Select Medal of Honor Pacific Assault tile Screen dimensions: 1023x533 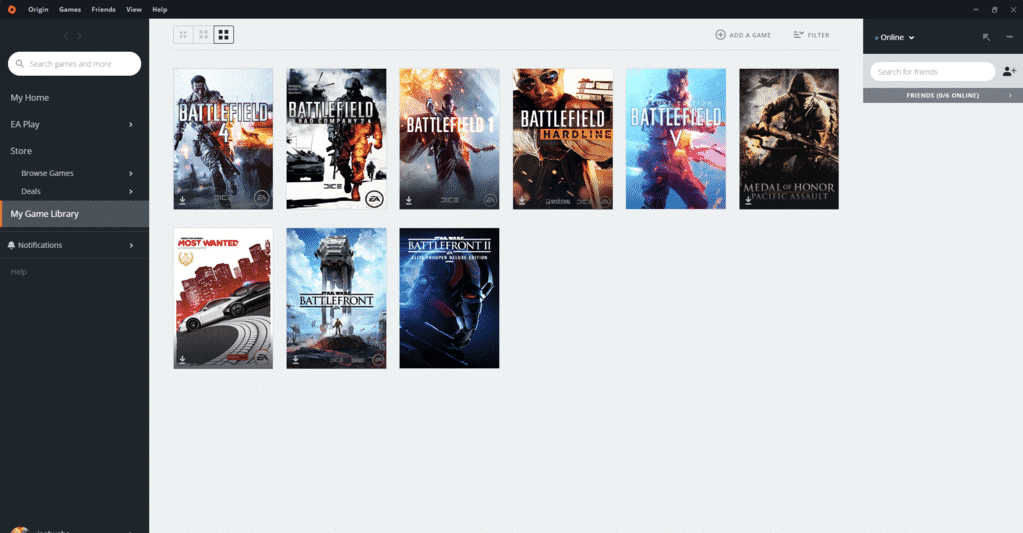tap(789, 139)
